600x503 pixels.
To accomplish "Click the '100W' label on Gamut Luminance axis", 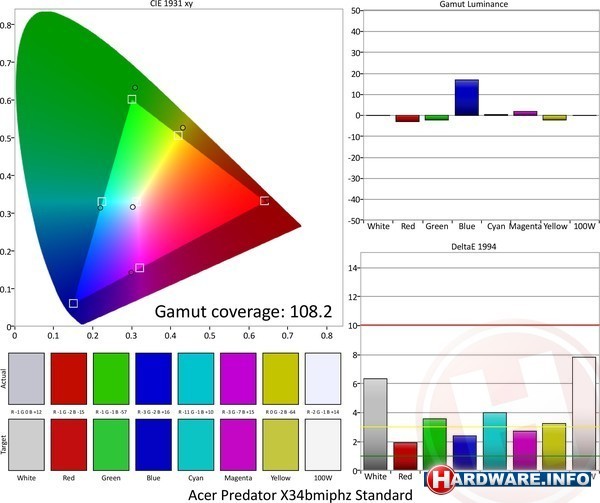I will (585, 226).
